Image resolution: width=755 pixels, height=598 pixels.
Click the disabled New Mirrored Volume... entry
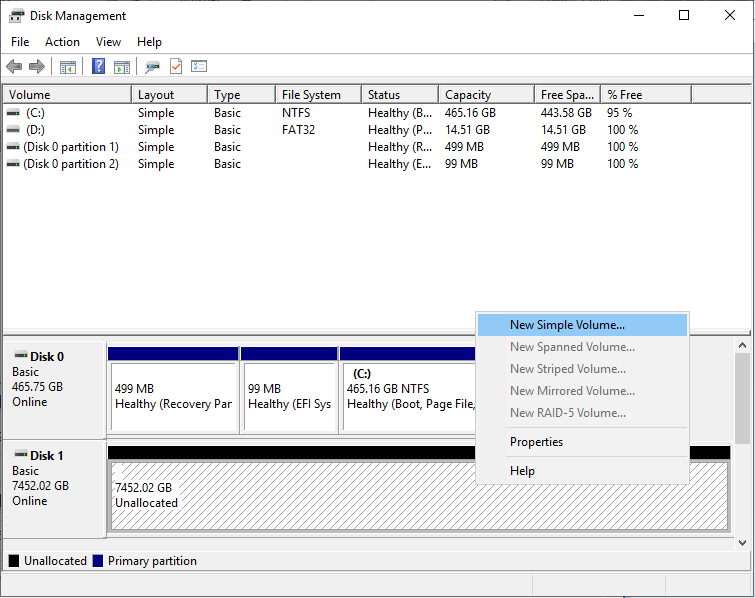tap(582, 391)
